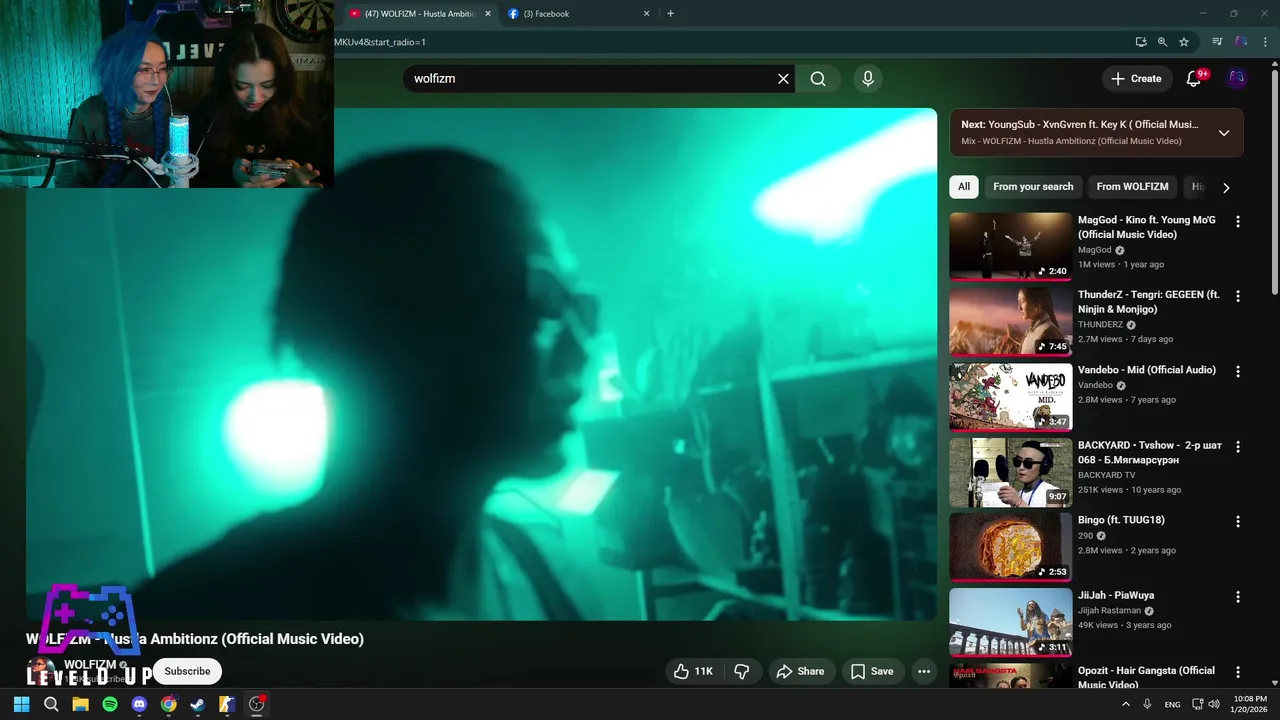The width and height of the screenshot is (1280, 720).
Task: Open the Bingo (ft. TUUG18) thumbnail
Action: (x=1010, y=547)
